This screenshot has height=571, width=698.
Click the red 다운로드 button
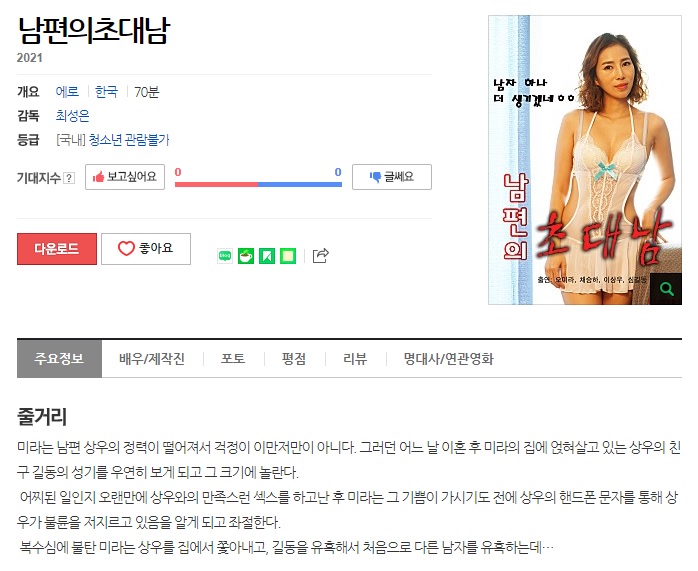pos(57,249)
